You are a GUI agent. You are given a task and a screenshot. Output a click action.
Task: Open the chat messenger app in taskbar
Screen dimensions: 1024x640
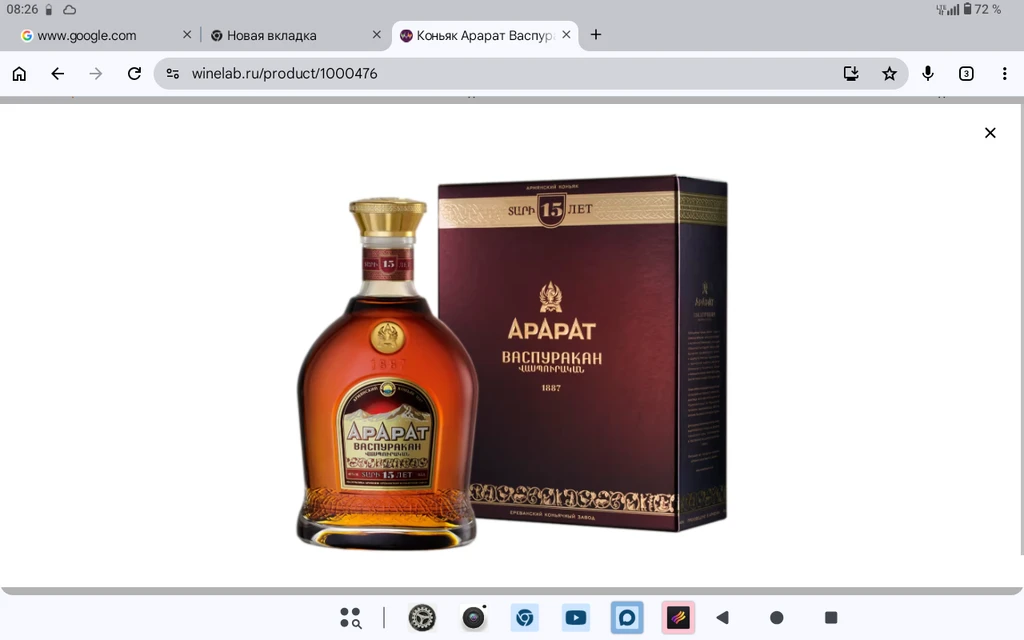[627, 618]
